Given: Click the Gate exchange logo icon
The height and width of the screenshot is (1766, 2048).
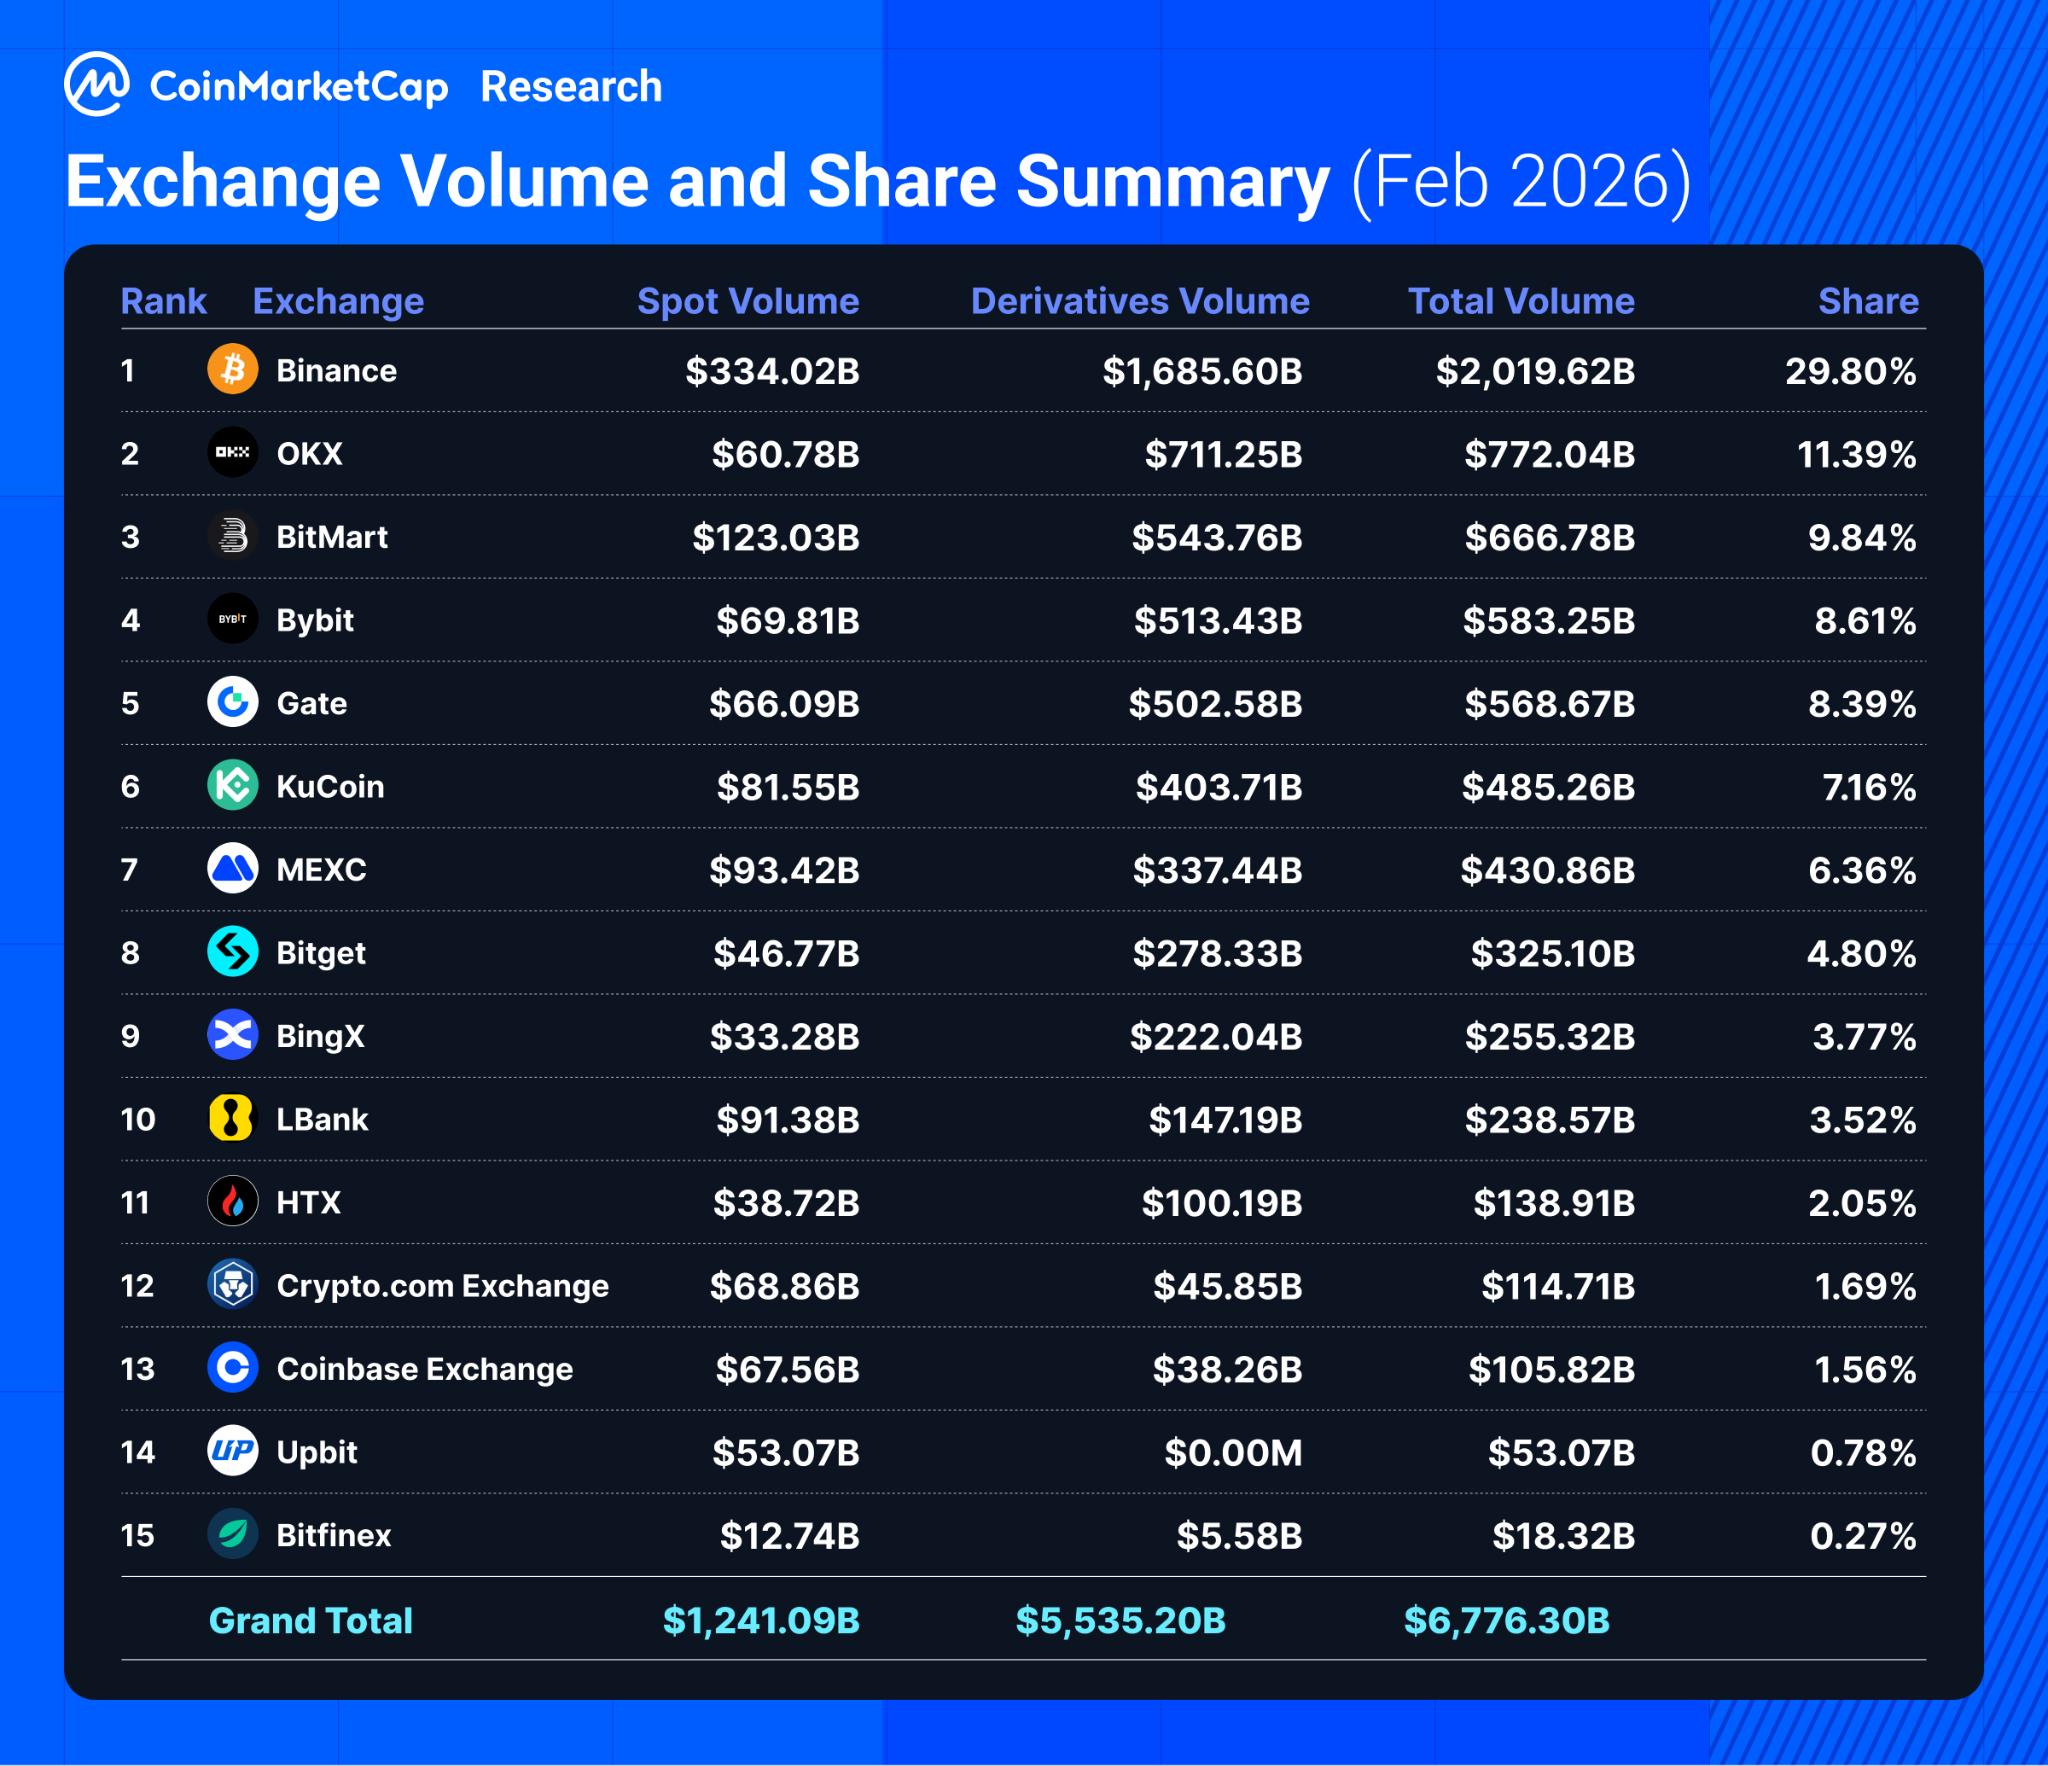Looking at the screenshot, I should [x=233, y=702].
